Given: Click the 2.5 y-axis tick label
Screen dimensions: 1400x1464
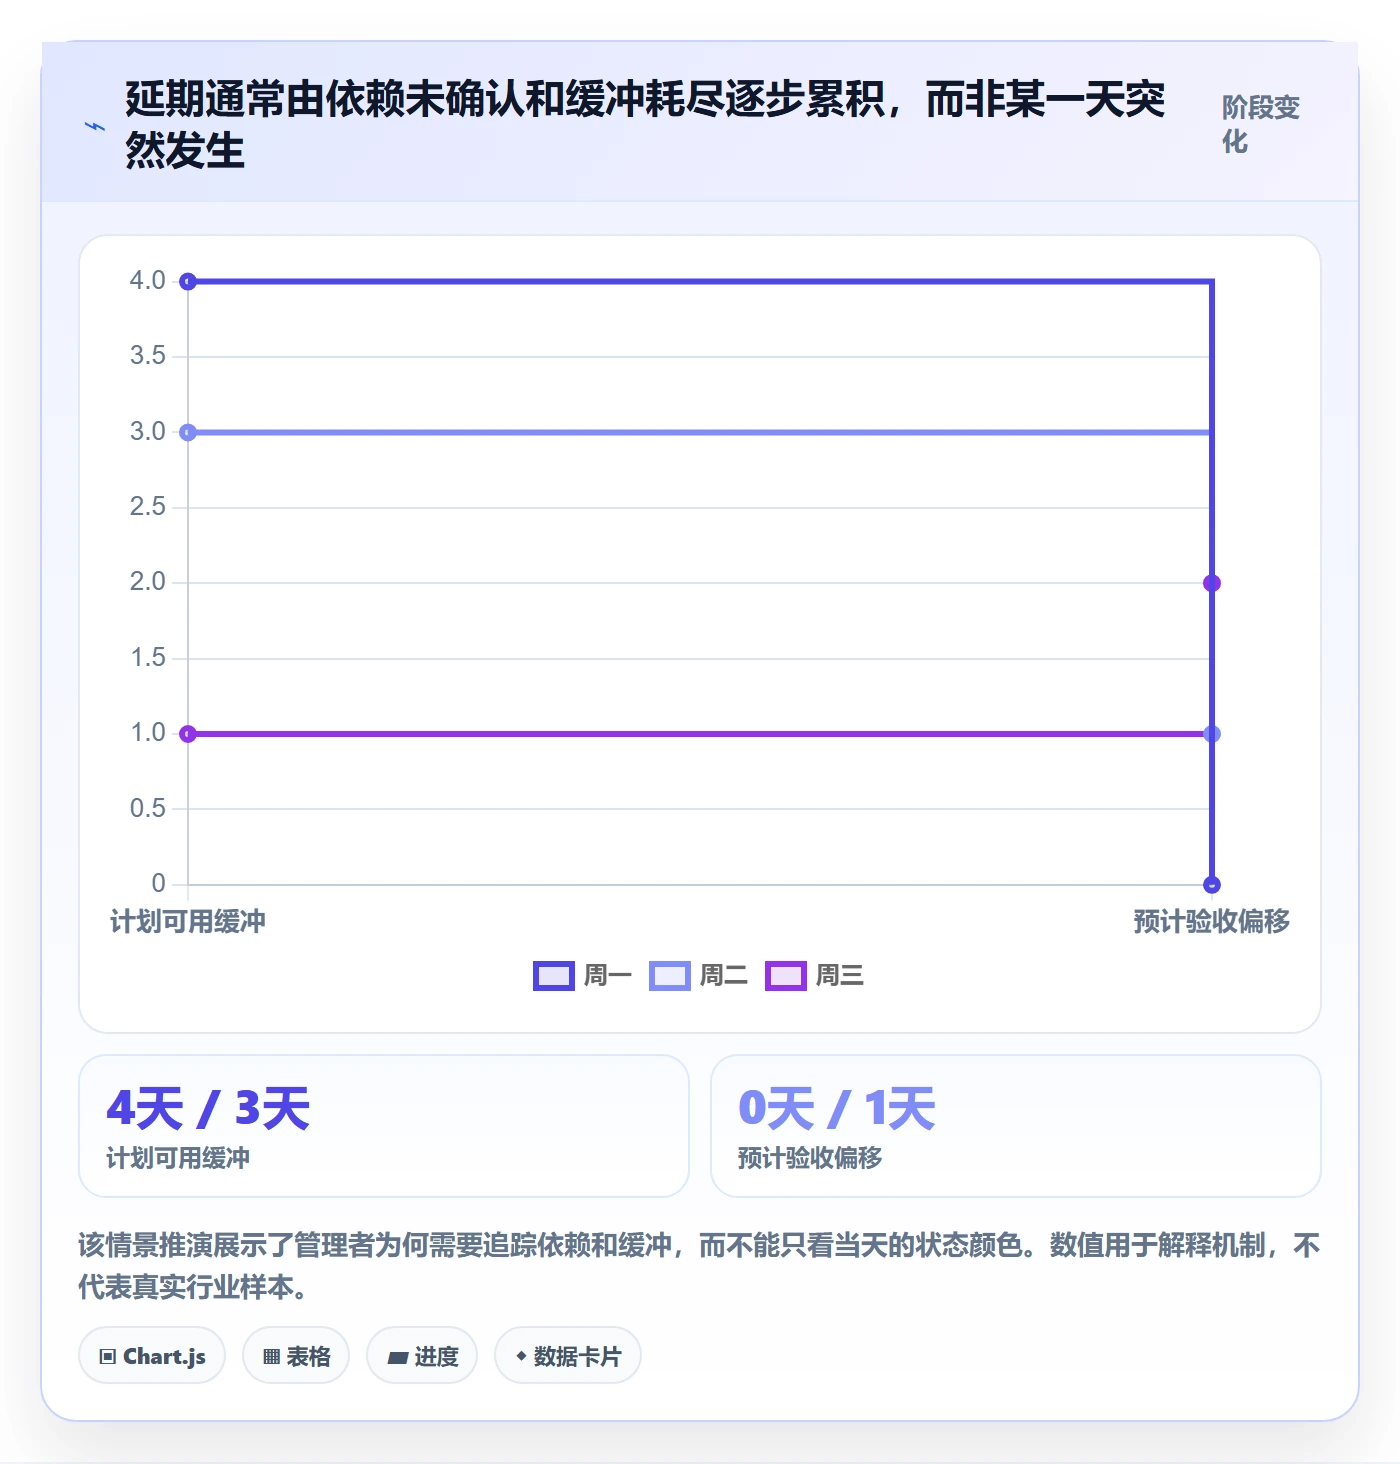Looking at the screenshot, I should pyautogui.click(x=148, y=507).
